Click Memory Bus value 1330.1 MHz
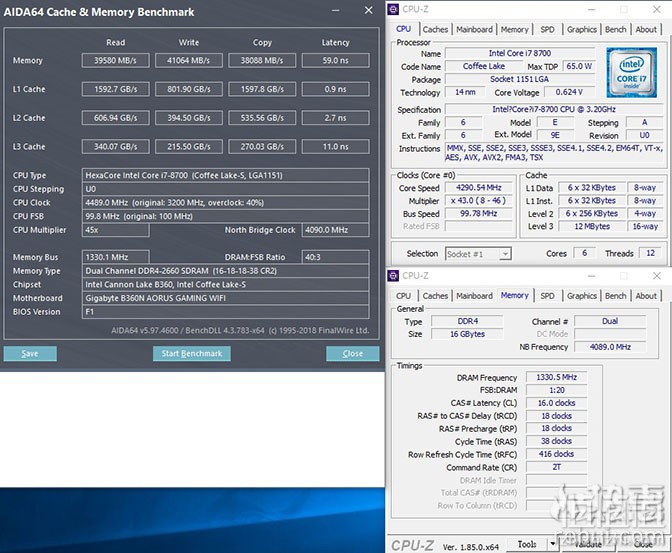The width and height of the screenshot is (672, 553). tap(116, 257)
